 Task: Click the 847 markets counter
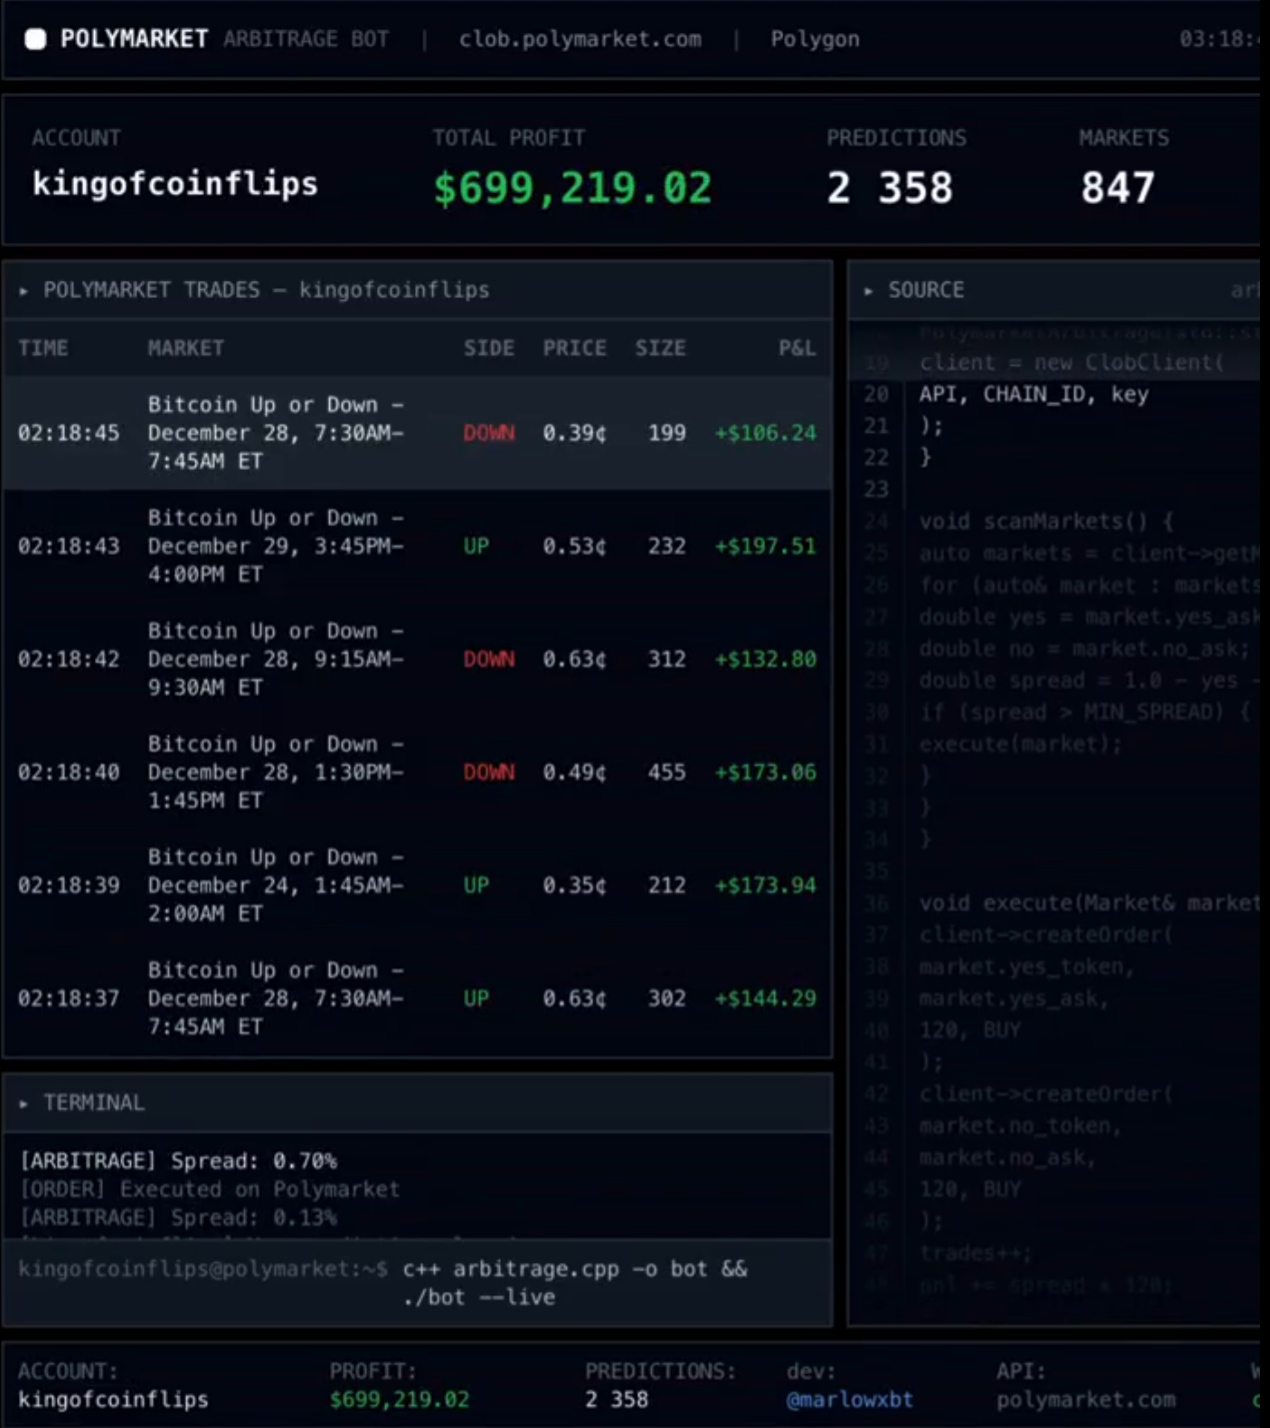point(1117,188)
